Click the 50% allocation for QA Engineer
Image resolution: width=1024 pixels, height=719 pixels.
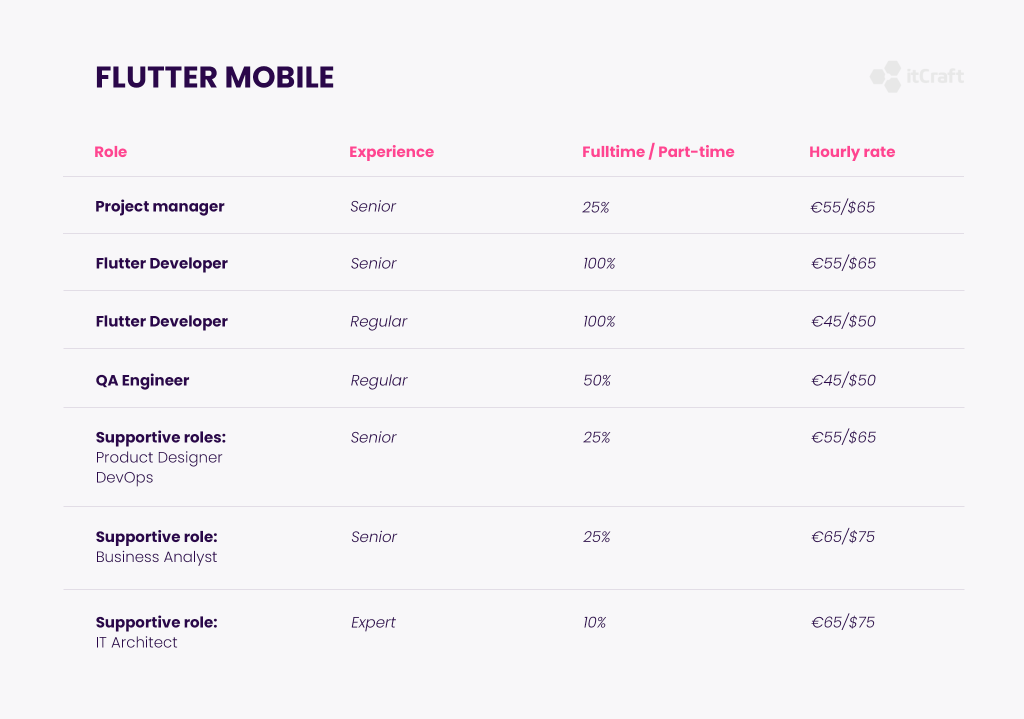(597, 380)
